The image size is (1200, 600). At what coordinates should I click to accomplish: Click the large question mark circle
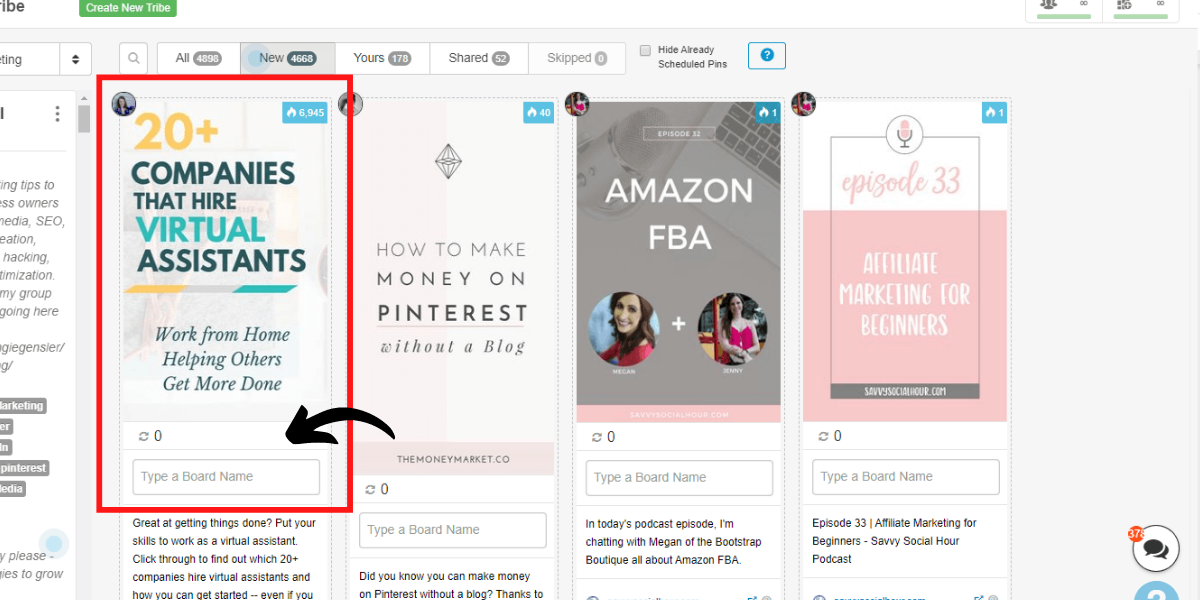tap(1157, 592)
